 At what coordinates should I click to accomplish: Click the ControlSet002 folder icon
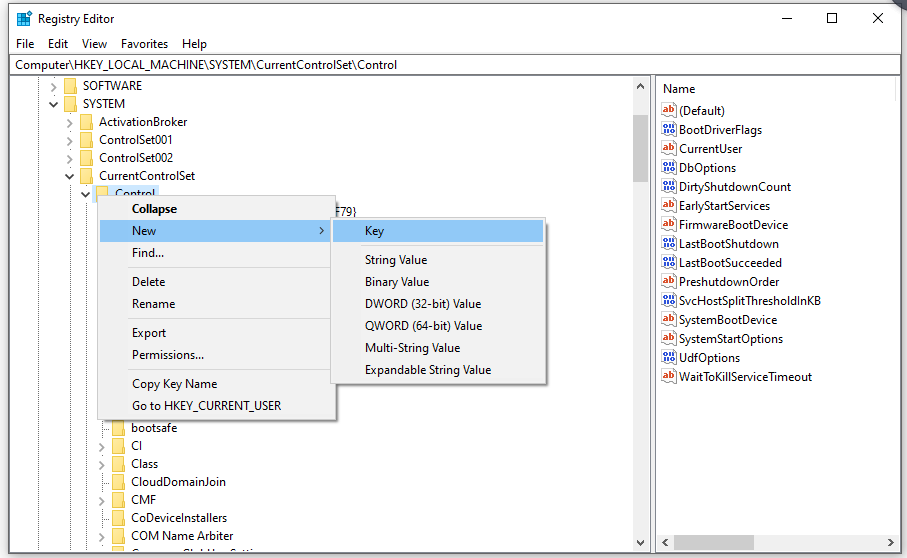click(x=86, y=157)
